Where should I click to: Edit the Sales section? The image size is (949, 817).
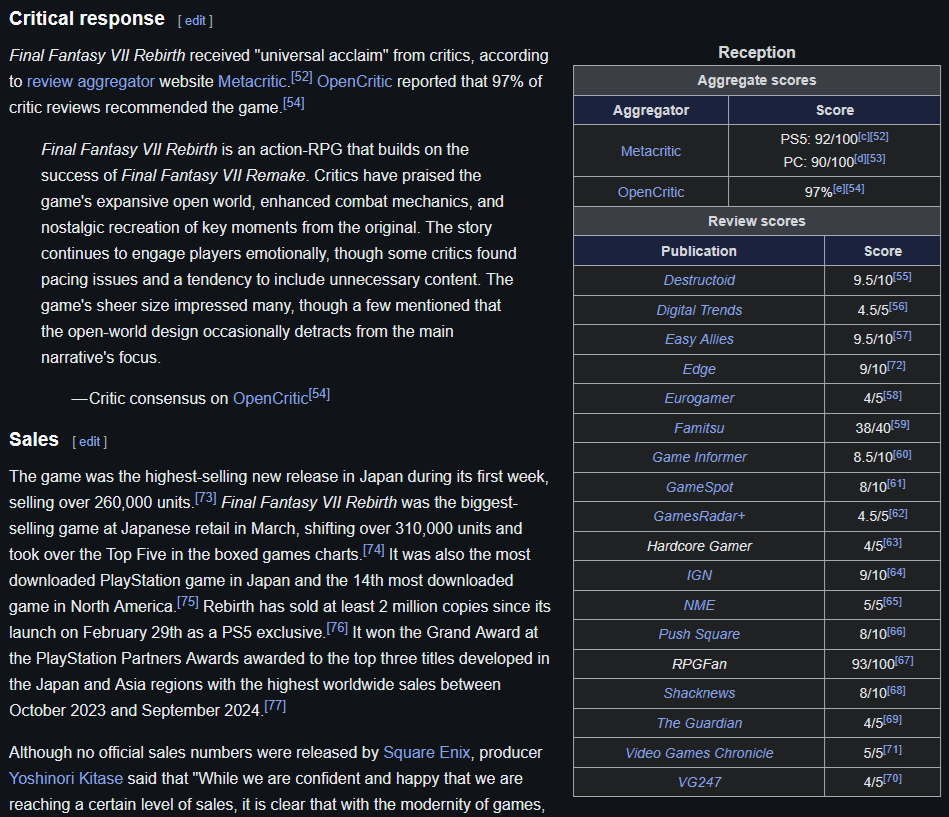pyautogui.click(x=89, y=442)
